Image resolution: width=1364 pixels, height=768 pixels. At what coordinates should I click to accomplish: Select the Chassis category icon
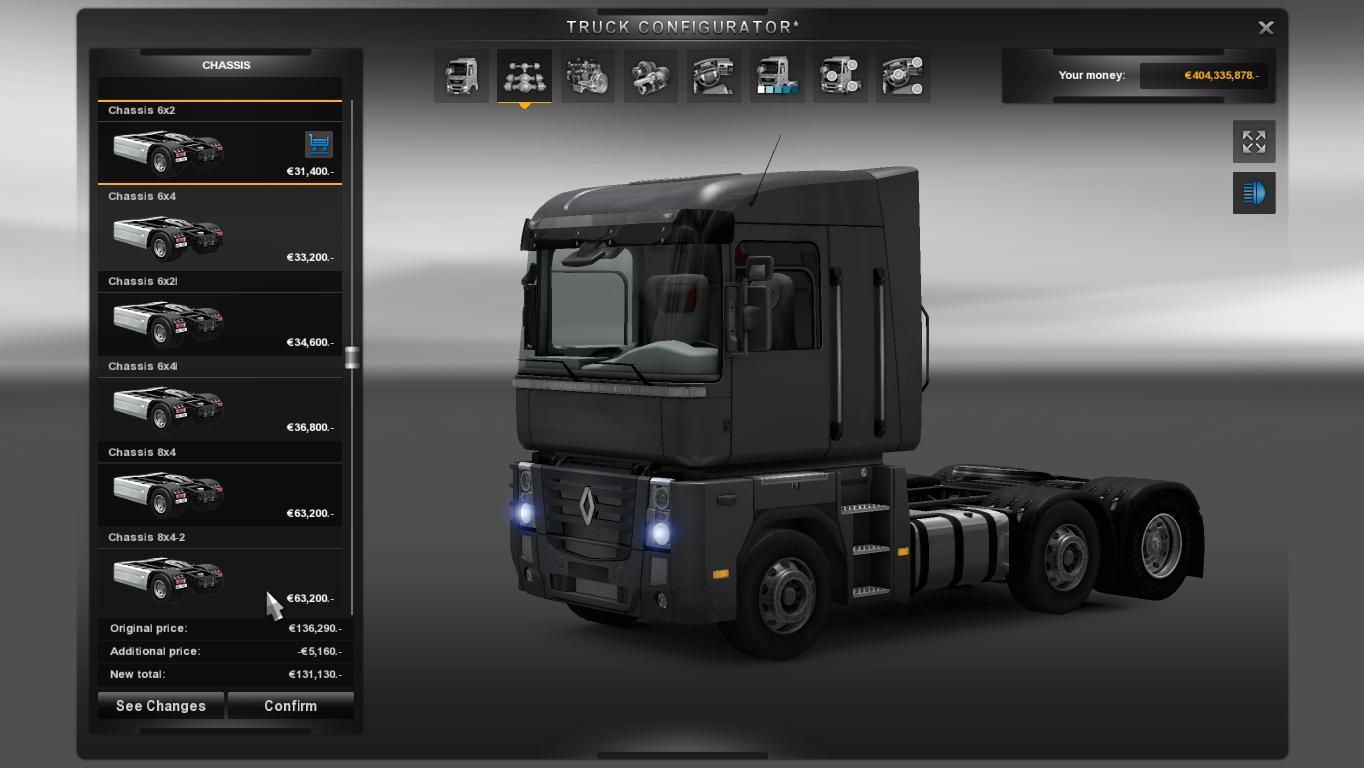coord(524,76)
